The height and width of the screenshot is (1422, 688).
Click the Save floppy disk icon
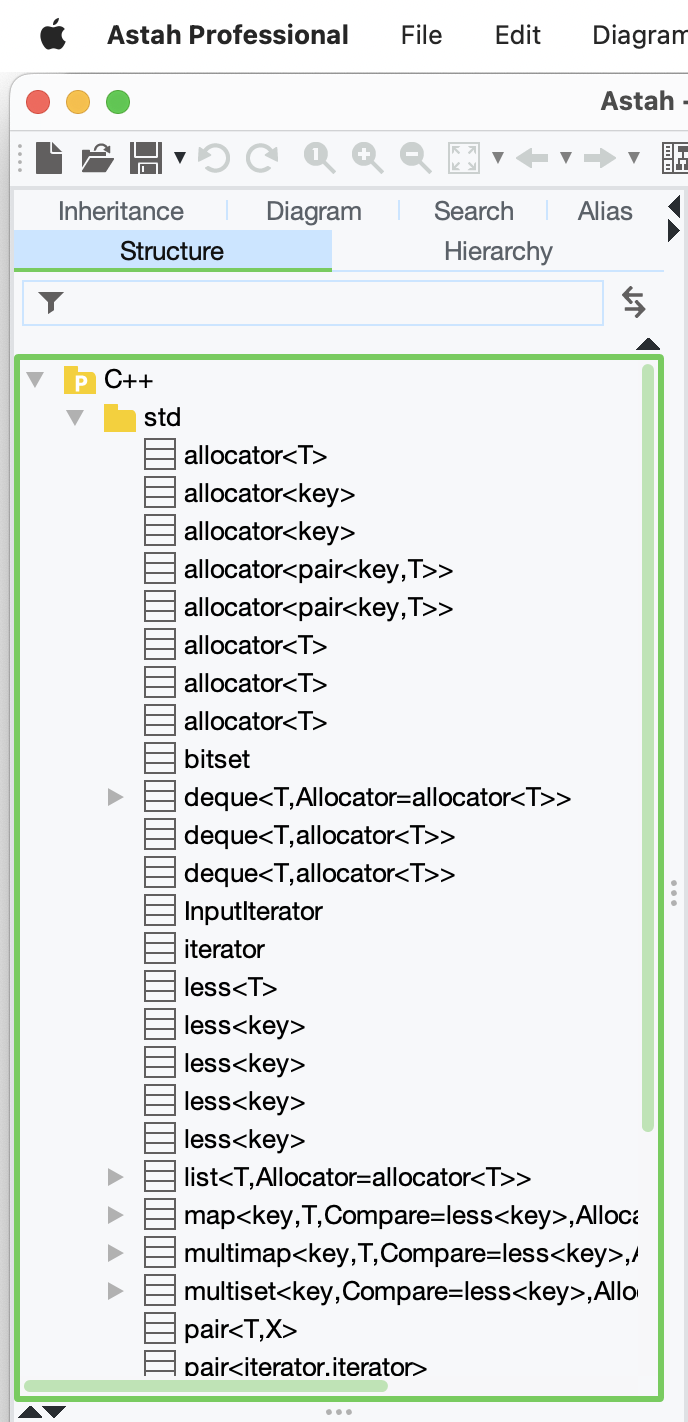pos(146,157)
